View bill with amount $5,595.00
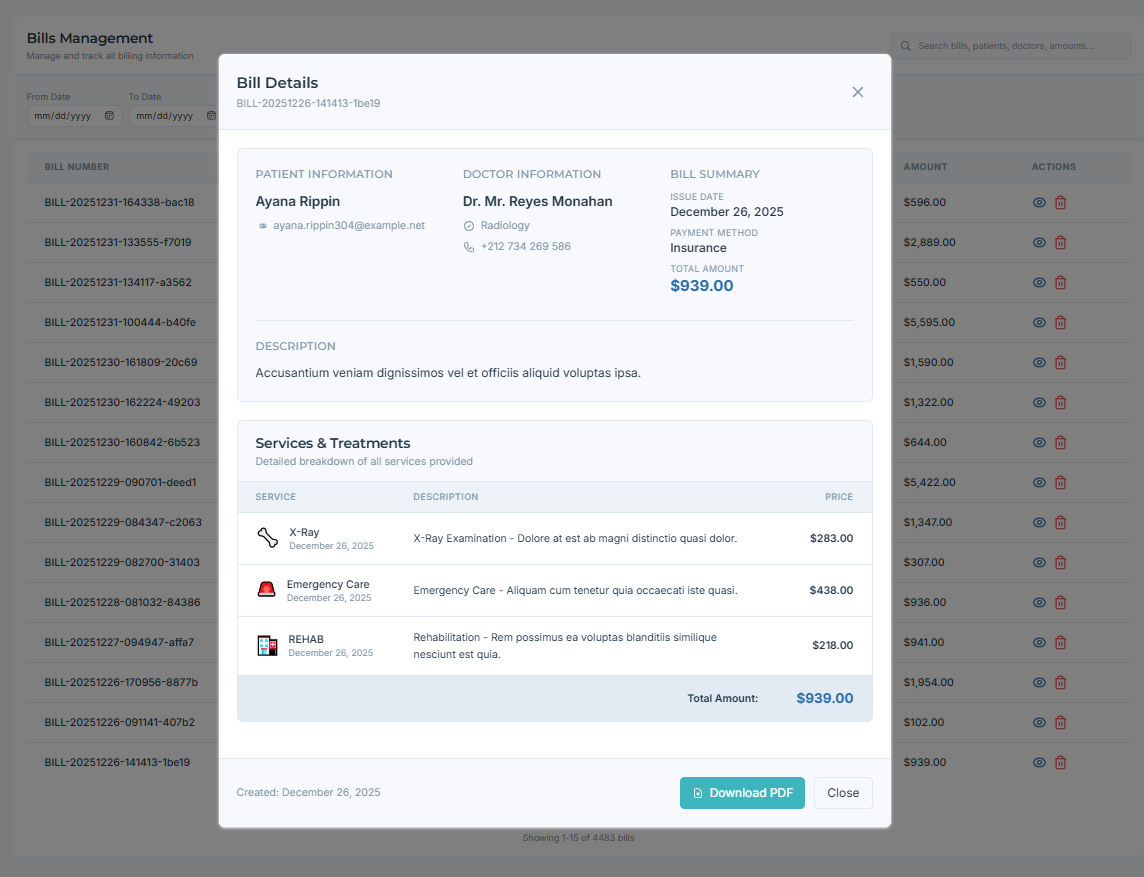 pos(1039,323)
